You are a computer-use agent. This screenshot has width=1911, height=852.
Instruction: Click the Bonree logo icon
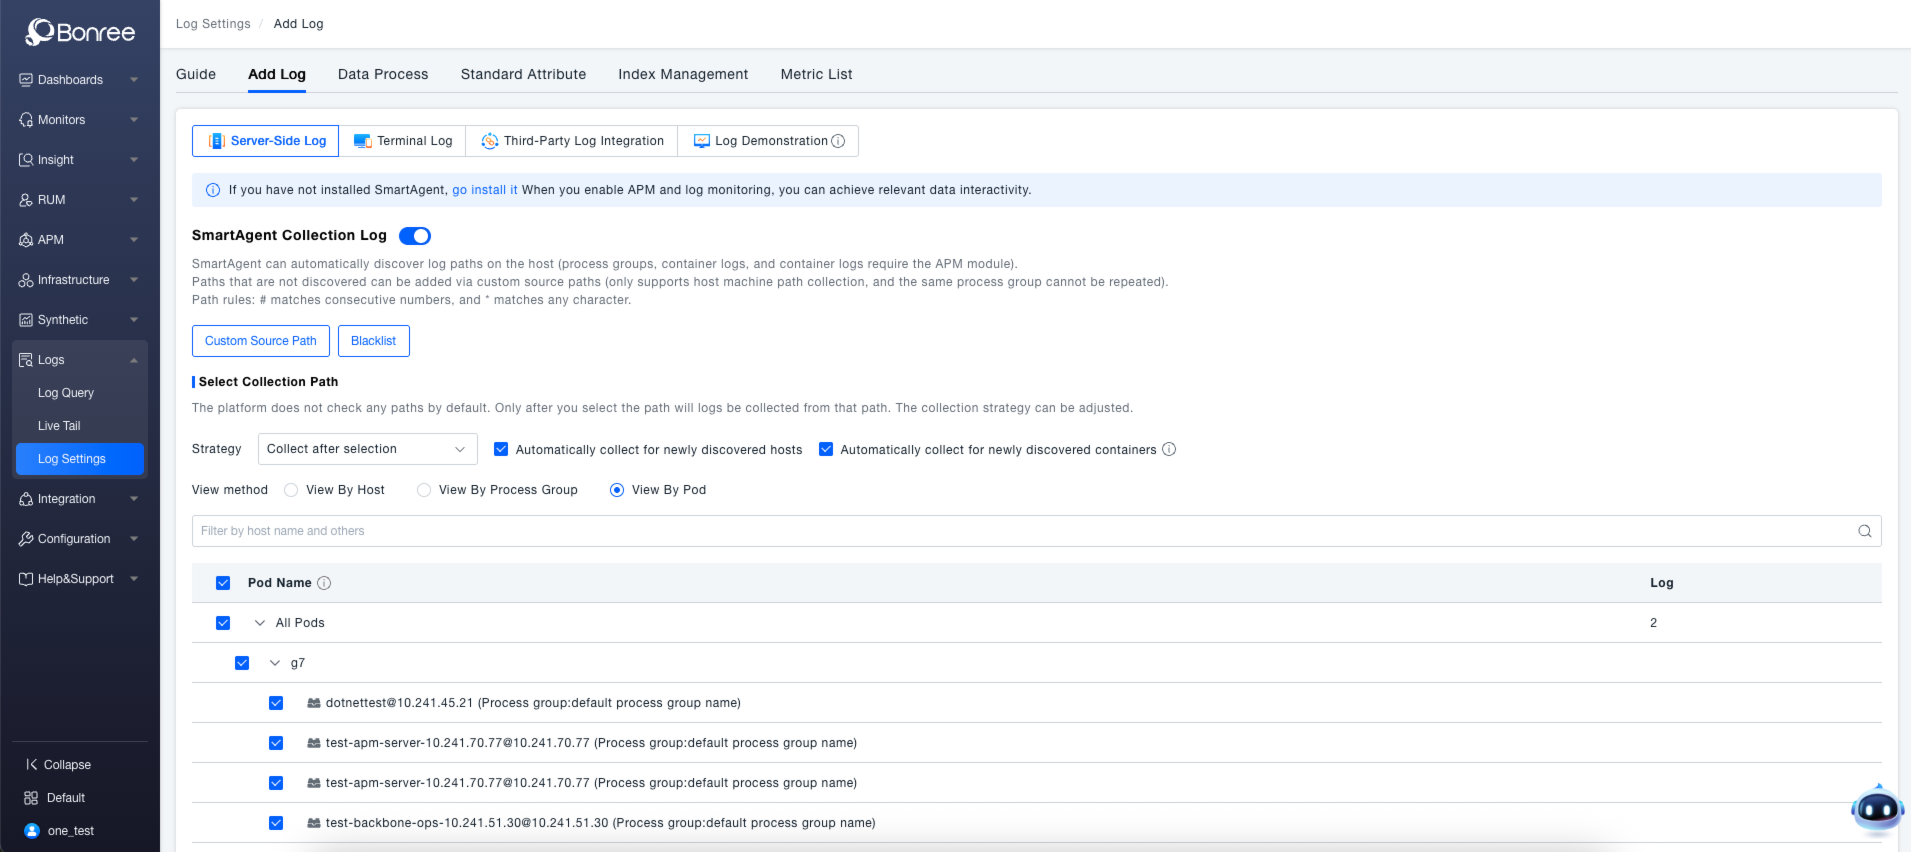pyautogui.click(x=40, y=32)
